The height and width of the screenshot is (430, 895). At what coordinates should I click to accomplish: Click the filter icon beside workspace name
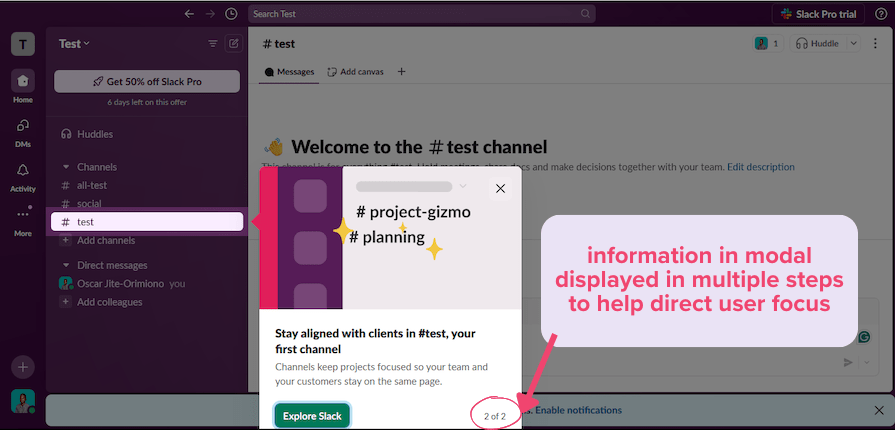212,44
